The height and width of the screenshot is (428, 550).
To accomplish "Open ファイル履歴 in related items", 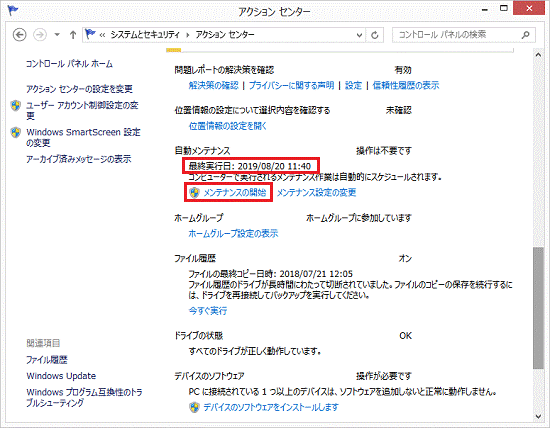I will pyautogui.click(x=47, y=360).
